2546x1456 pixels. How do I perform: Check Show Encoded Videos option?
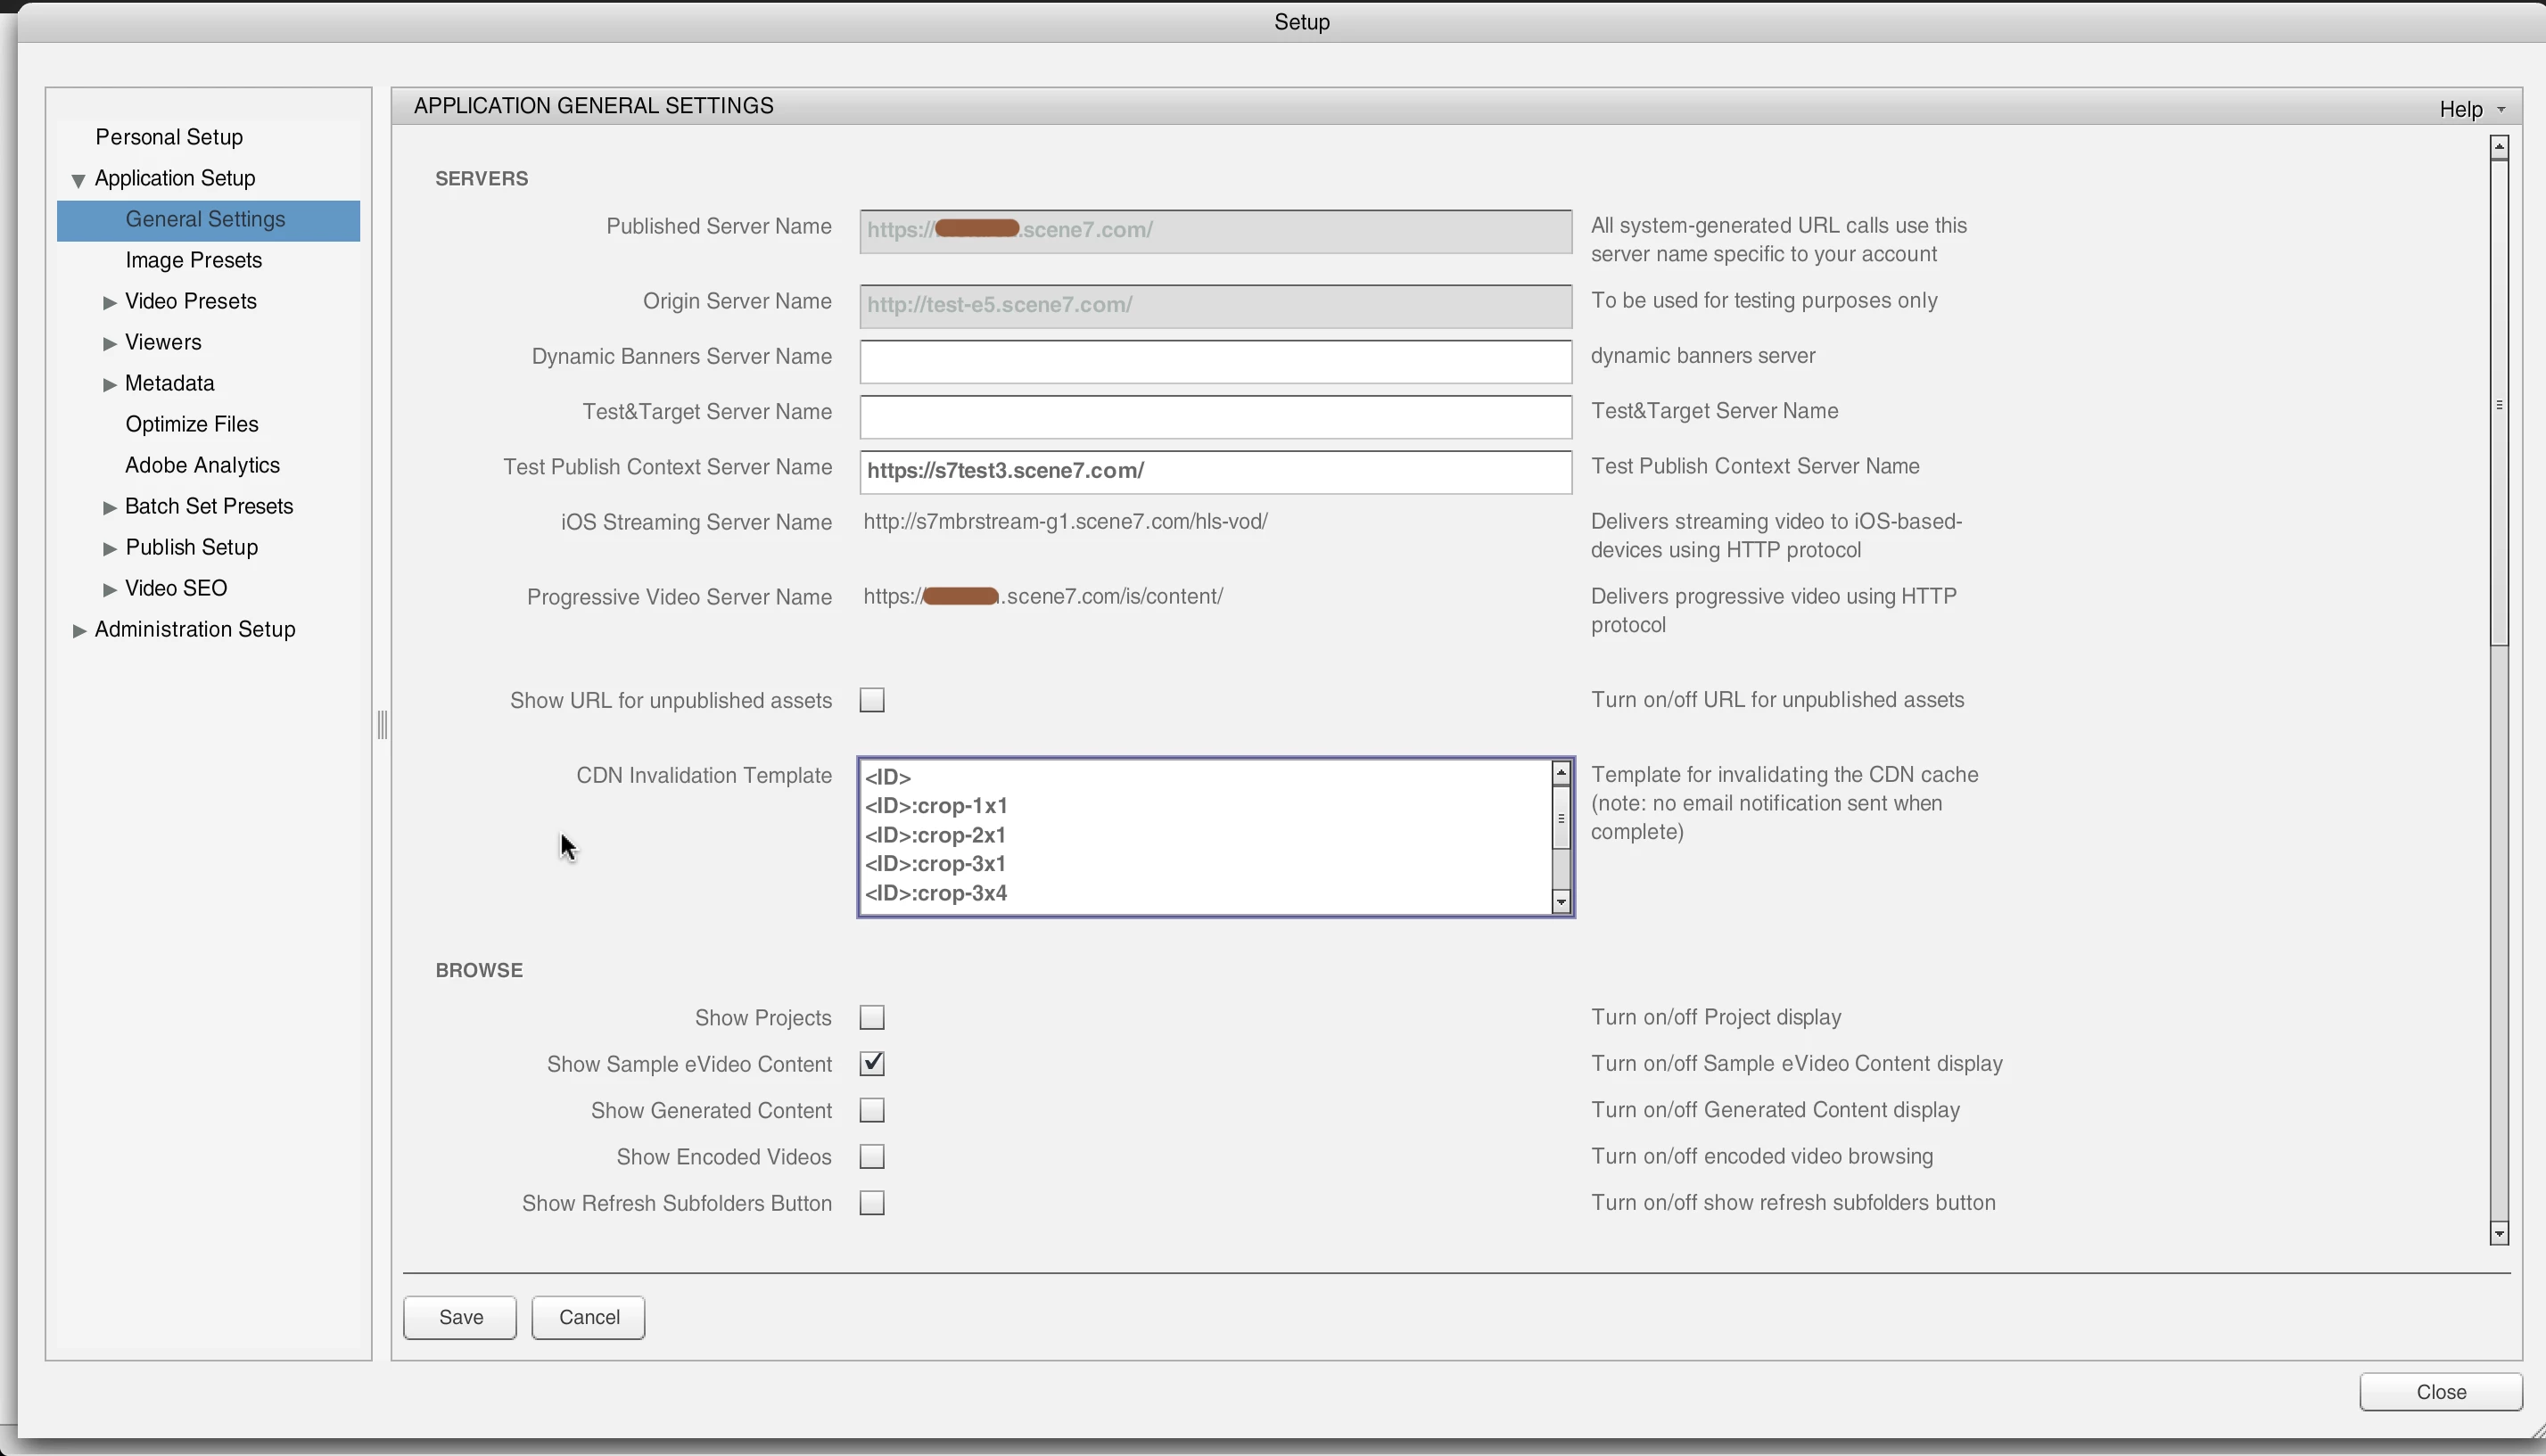[x=872, y=1157]
